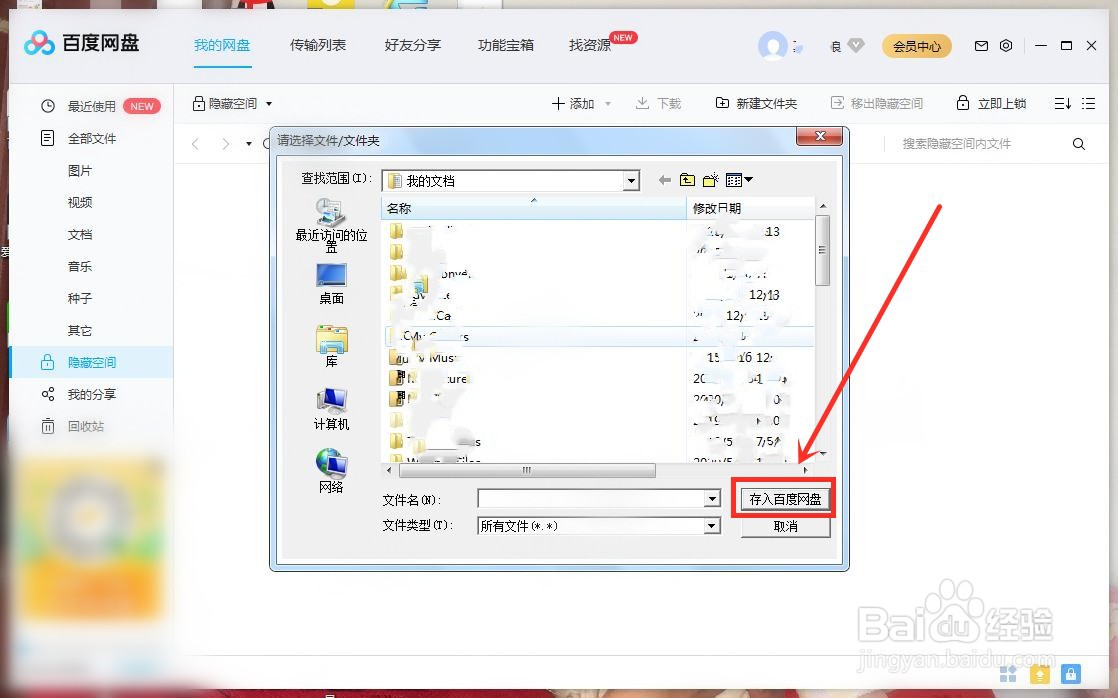Open the 文件名 dropdown arrow
The height and width of the screenshot is (698, 1118).
point(712,499)
